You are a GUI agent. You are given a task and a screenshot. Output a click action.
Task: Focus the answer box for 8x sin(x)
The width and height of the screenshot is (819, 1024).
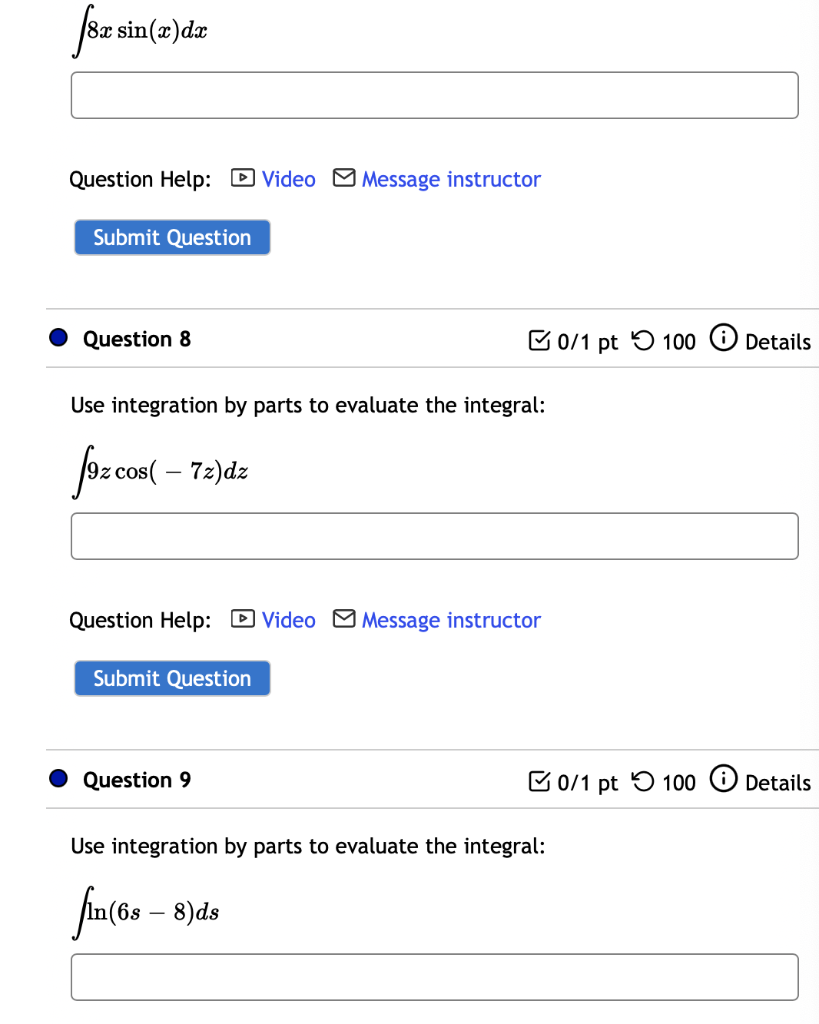(x=434, y=95)
